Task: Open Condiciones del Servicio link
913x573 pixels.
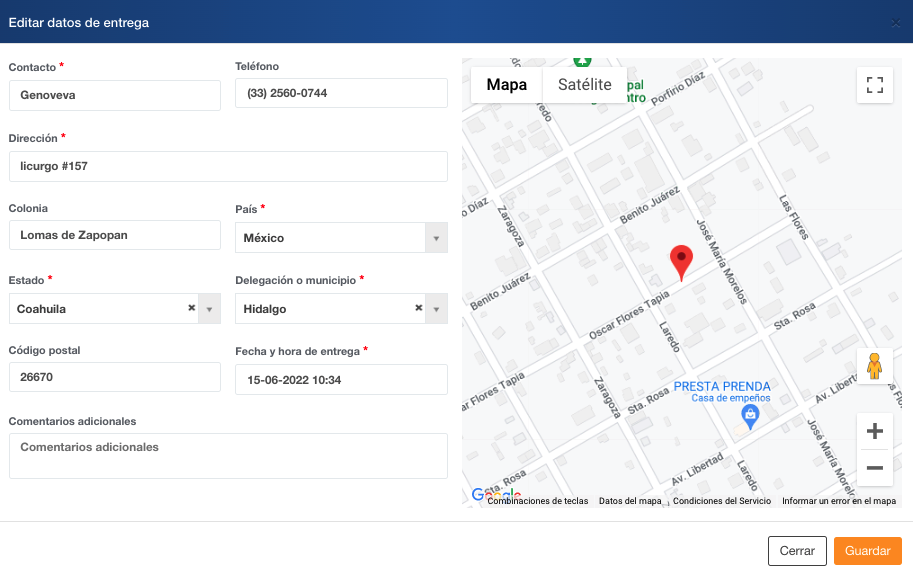Action: click(721, 501)
